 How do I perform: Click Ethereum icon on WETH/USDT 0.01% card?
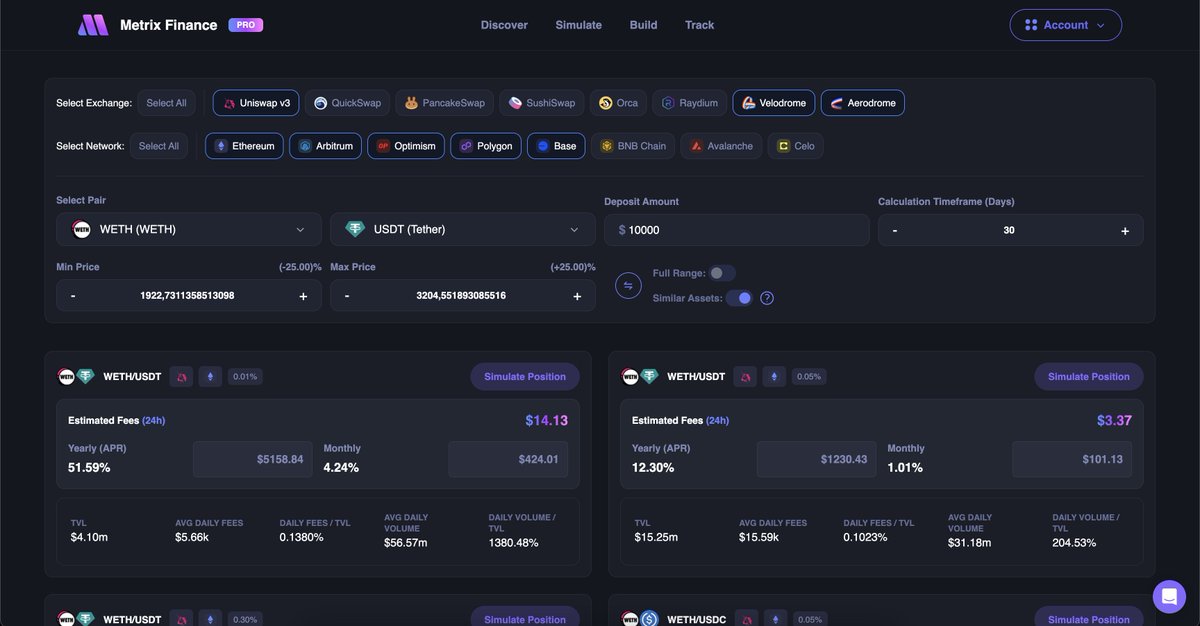(210, 377)
